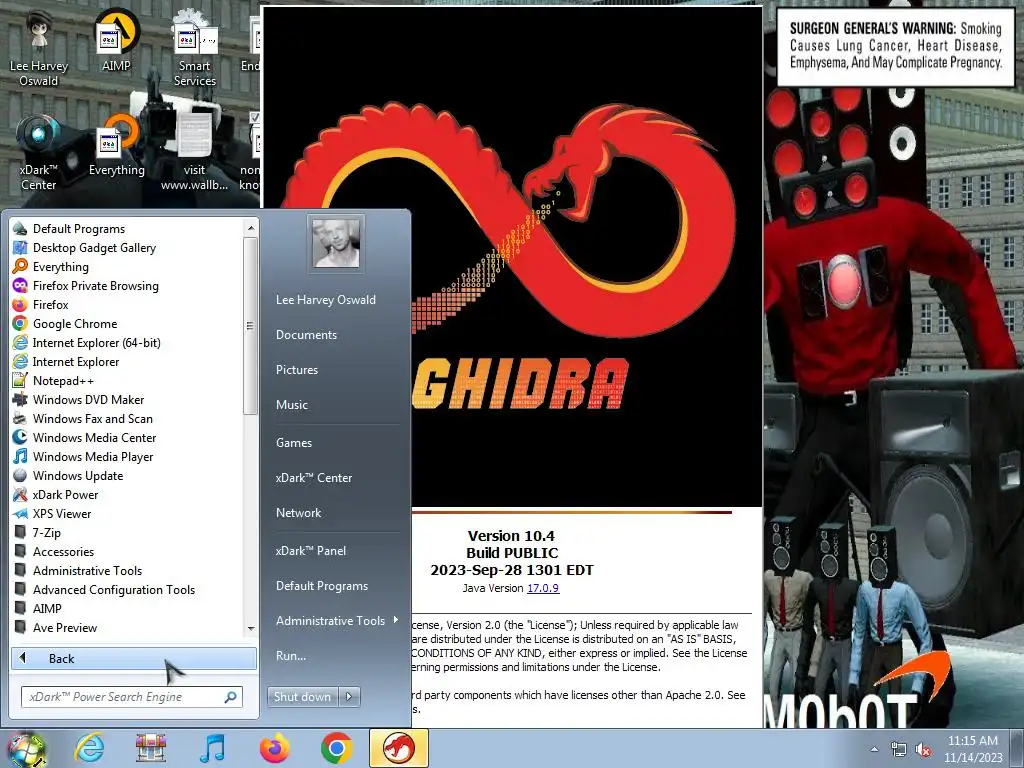Open the network tray icon
The height and width of the screenshot is (768, 1024).
[x=899, y=750]
